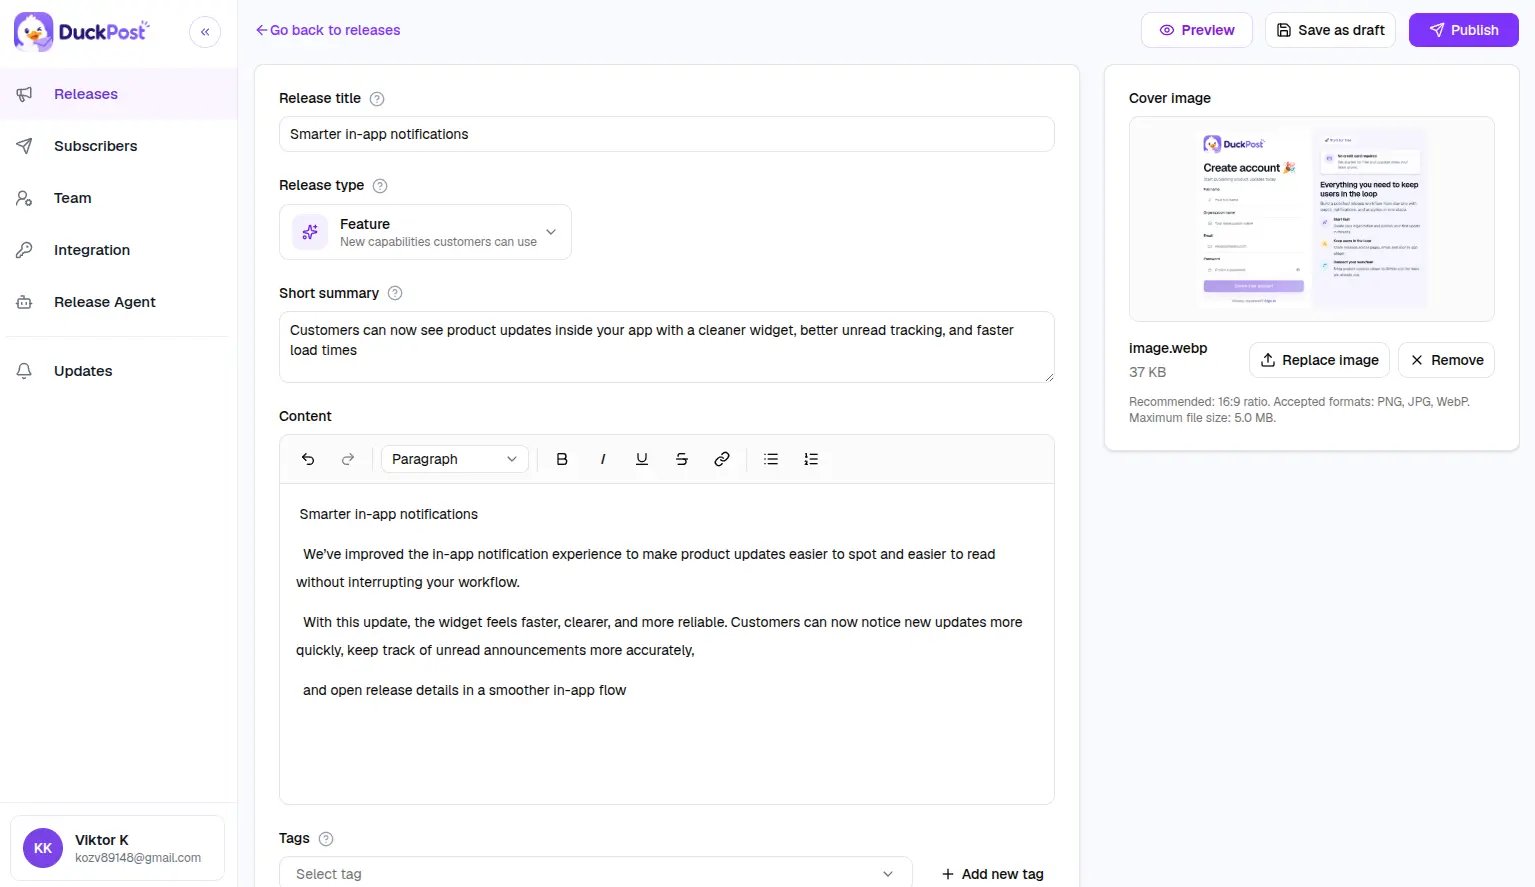Screen dimensions: 1535x887
Task: Click the Feature sparkle icon
Action: point(310,232)
